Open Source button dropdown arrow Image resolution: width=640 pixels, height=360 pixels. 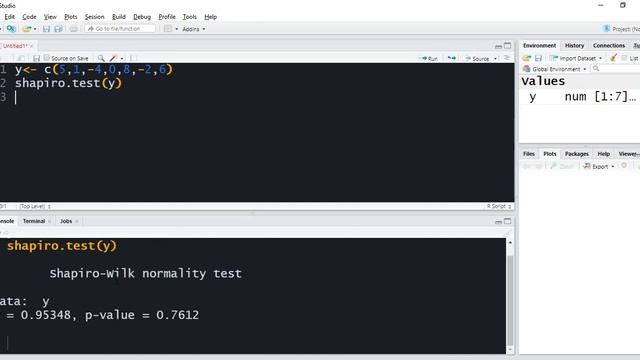[495, 59]
